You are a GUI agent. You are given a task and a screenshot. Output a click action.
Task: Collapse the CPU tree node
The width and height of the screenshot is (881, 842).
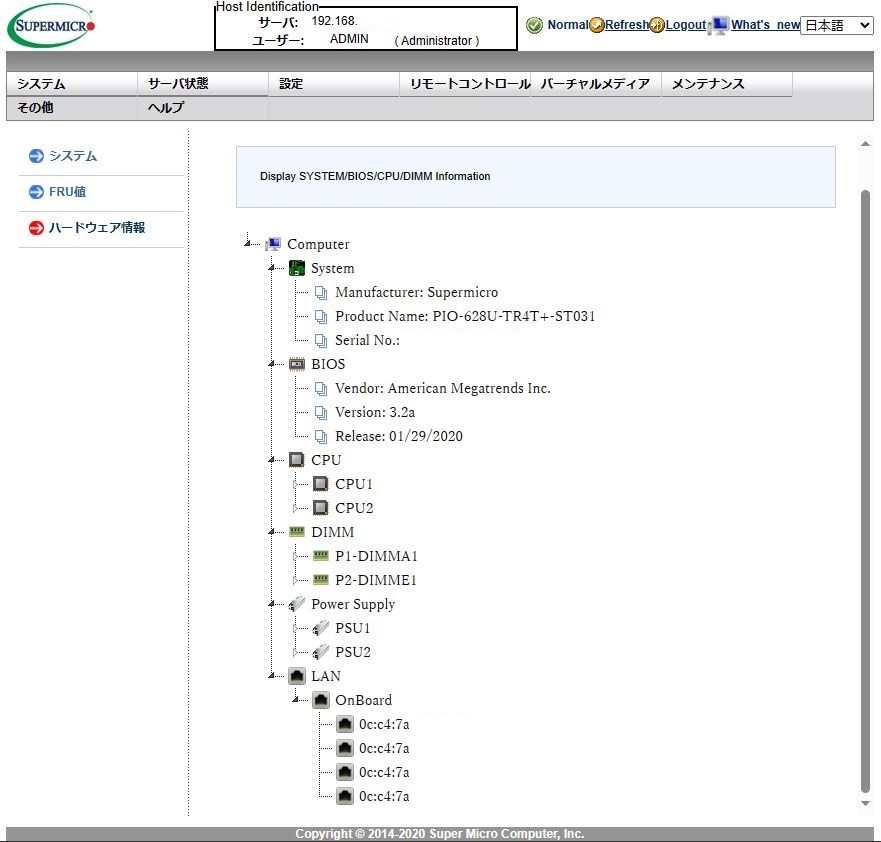point(271,459)
